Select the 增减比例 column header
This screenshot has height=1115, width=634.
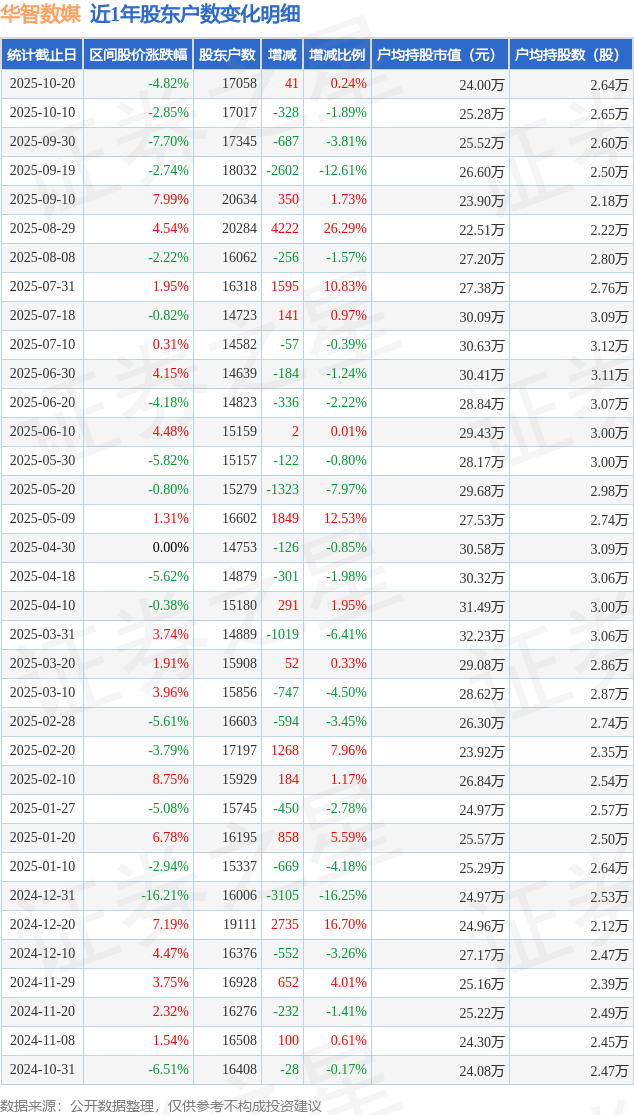(x=337, y=55)
